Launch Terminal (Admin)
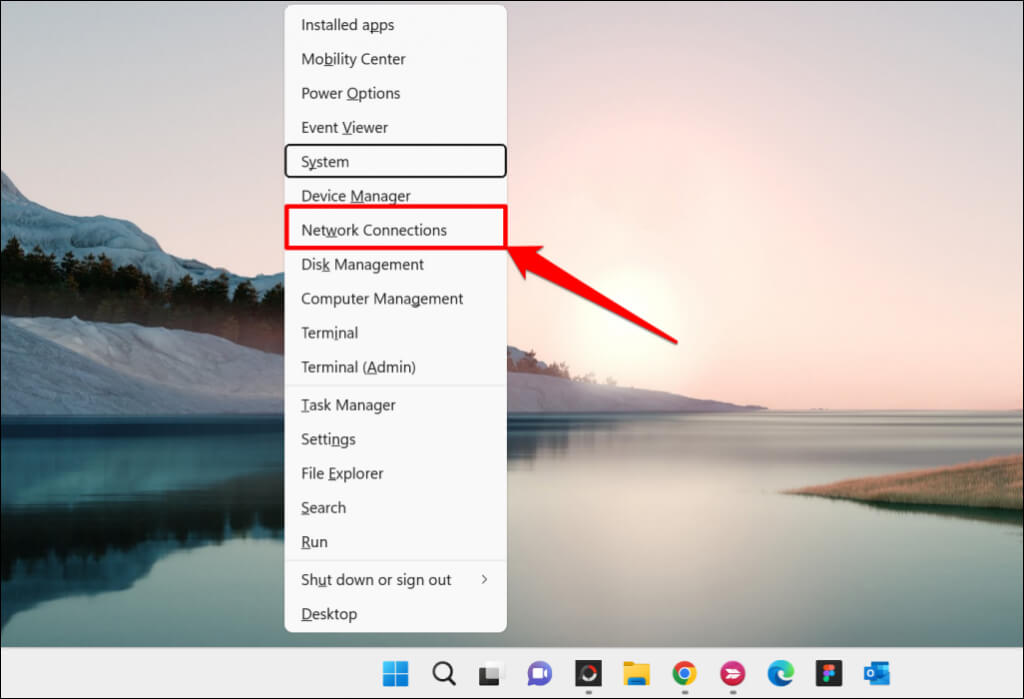The image size is (1024, 699). pyautogui.click(x=357, y=367)
